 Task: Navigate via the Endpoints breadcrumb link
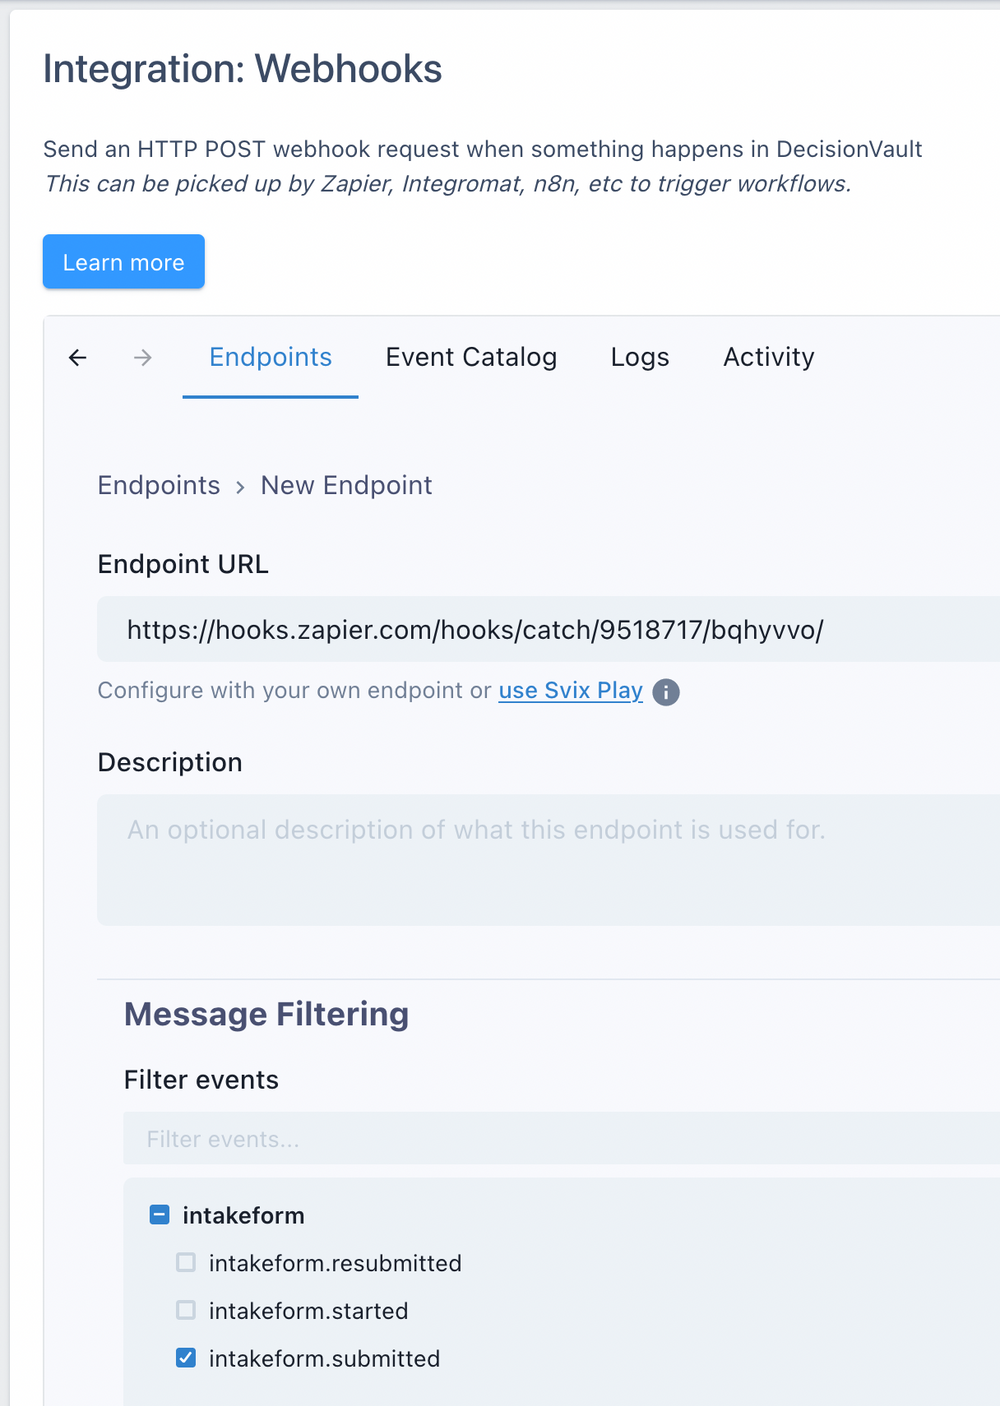(158, 485)
